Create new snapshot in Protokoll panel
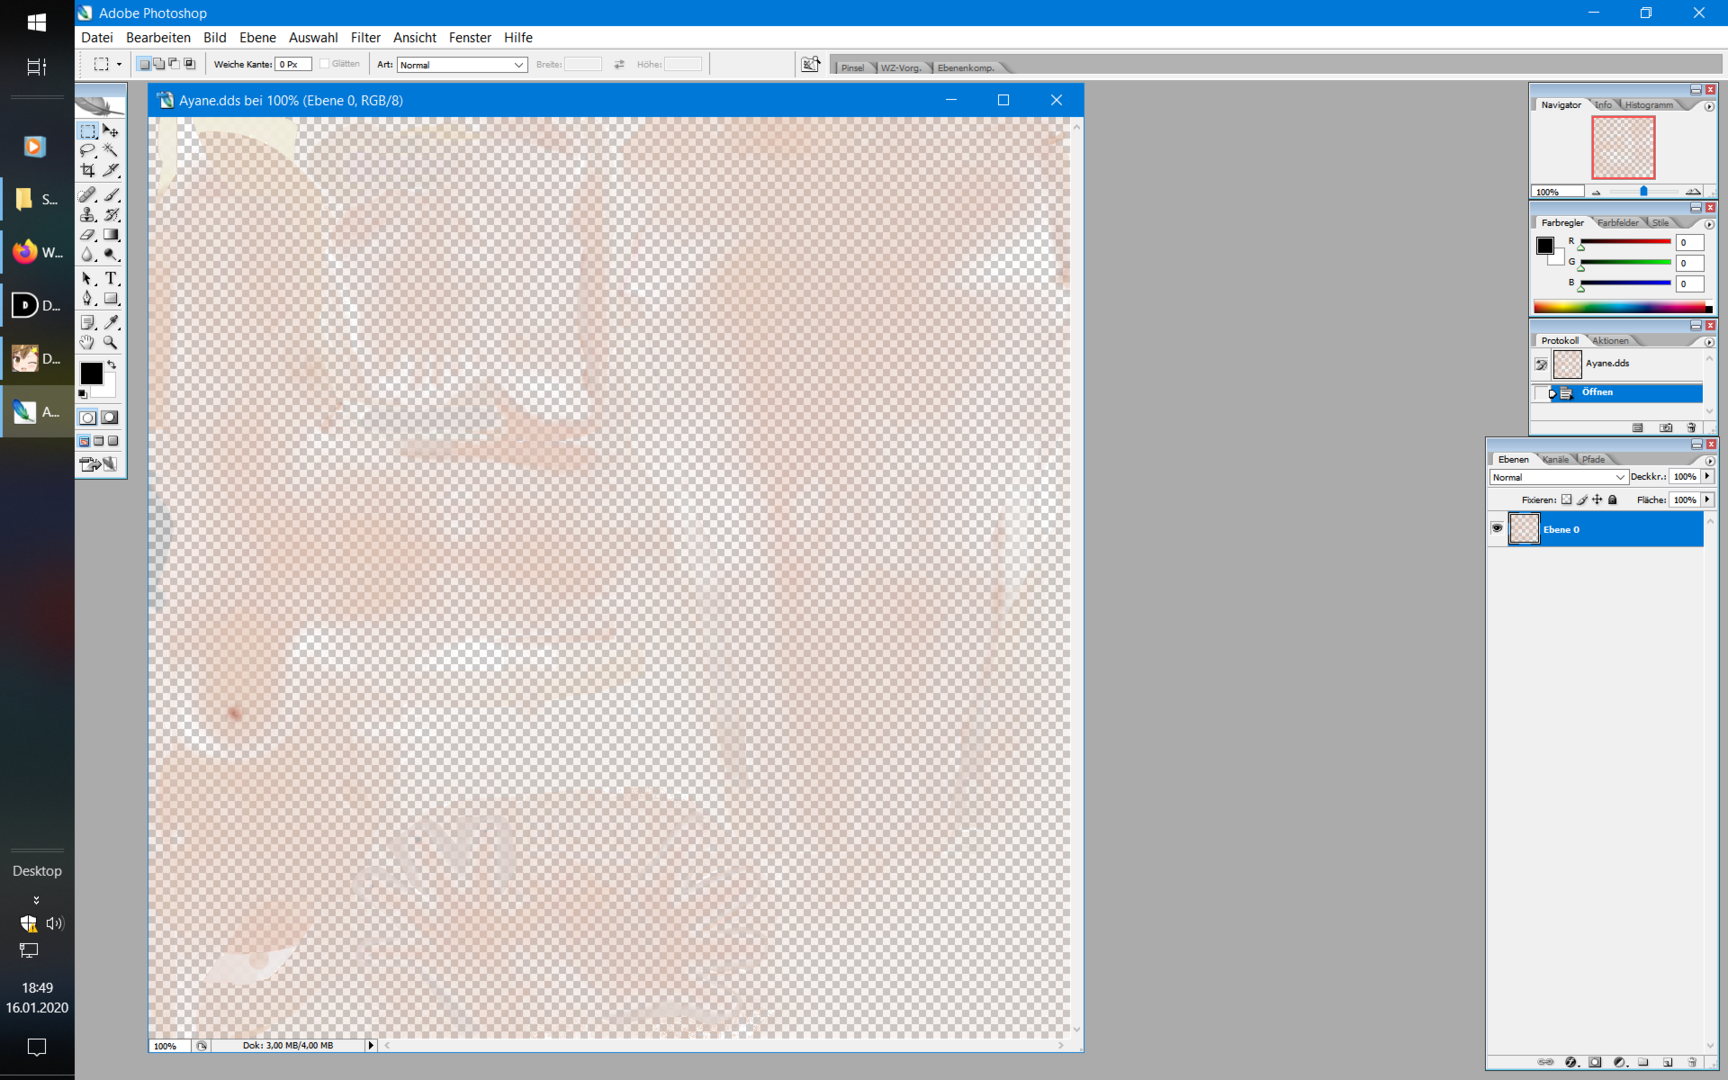 tap(1666, 428)
